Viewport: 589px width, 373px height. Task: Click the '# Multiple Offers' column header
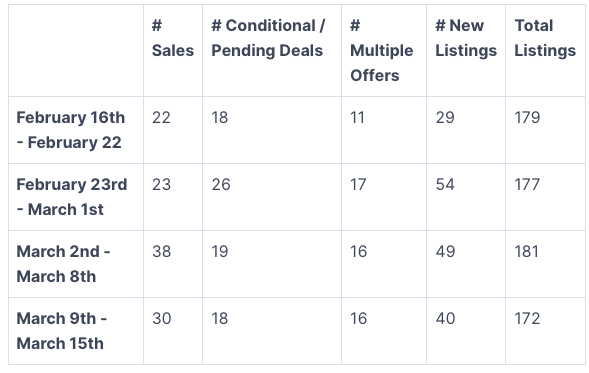point(381,50)
